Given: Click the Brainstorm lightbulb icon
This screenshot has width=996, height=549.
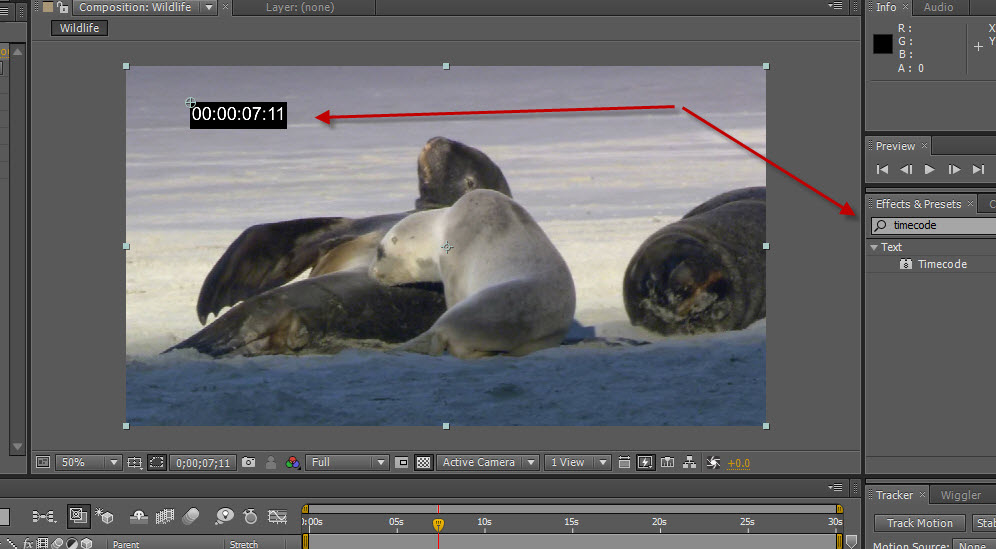Looking at the screenshot, I should tap(224, 517).
